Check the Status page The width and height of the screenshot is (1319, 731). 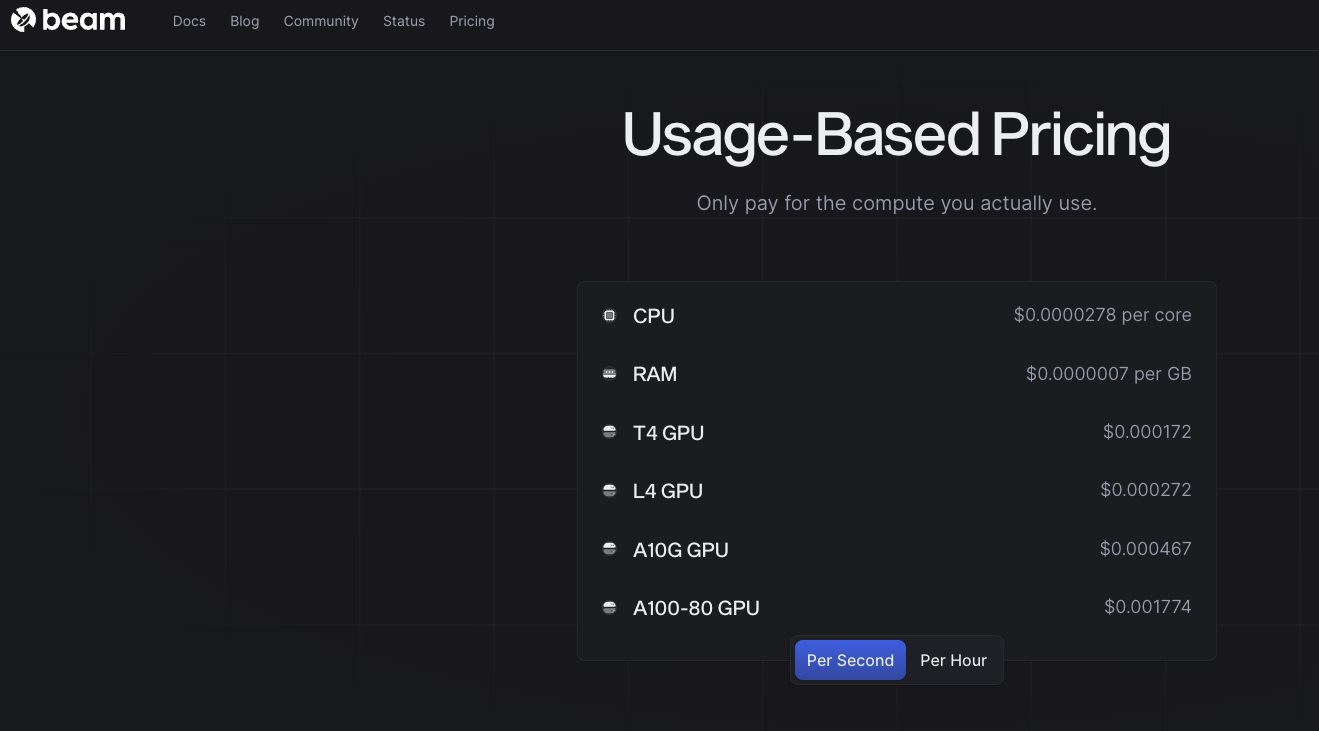[403, 21]
